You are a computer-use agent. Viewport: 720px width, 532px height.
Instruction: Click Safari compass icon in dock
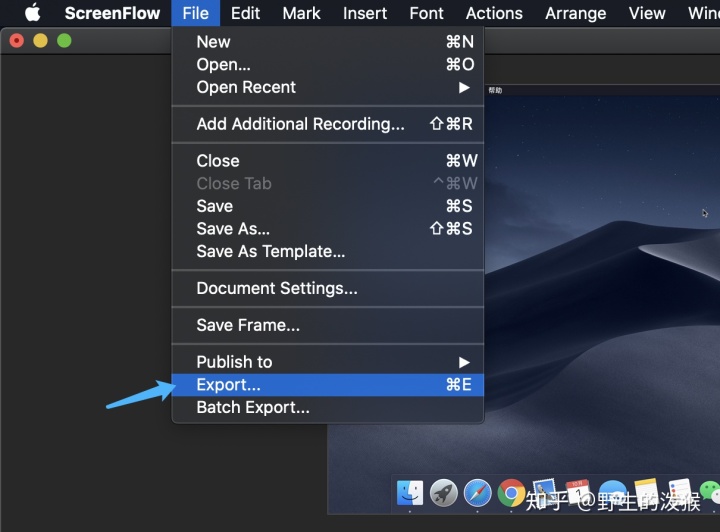[478, 493]
